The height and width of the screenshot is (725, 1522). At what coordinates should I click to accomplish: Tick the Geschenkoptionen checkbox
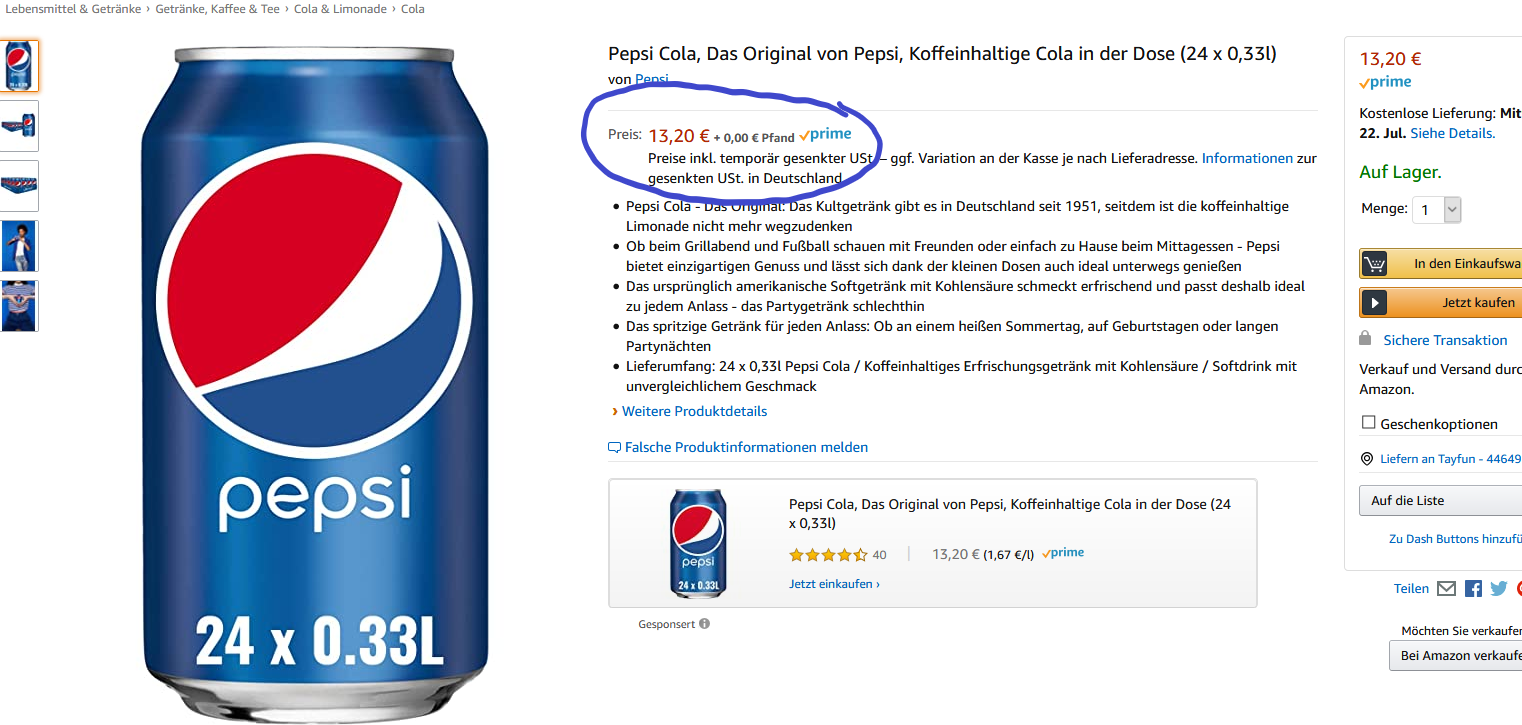point(1368,423)
